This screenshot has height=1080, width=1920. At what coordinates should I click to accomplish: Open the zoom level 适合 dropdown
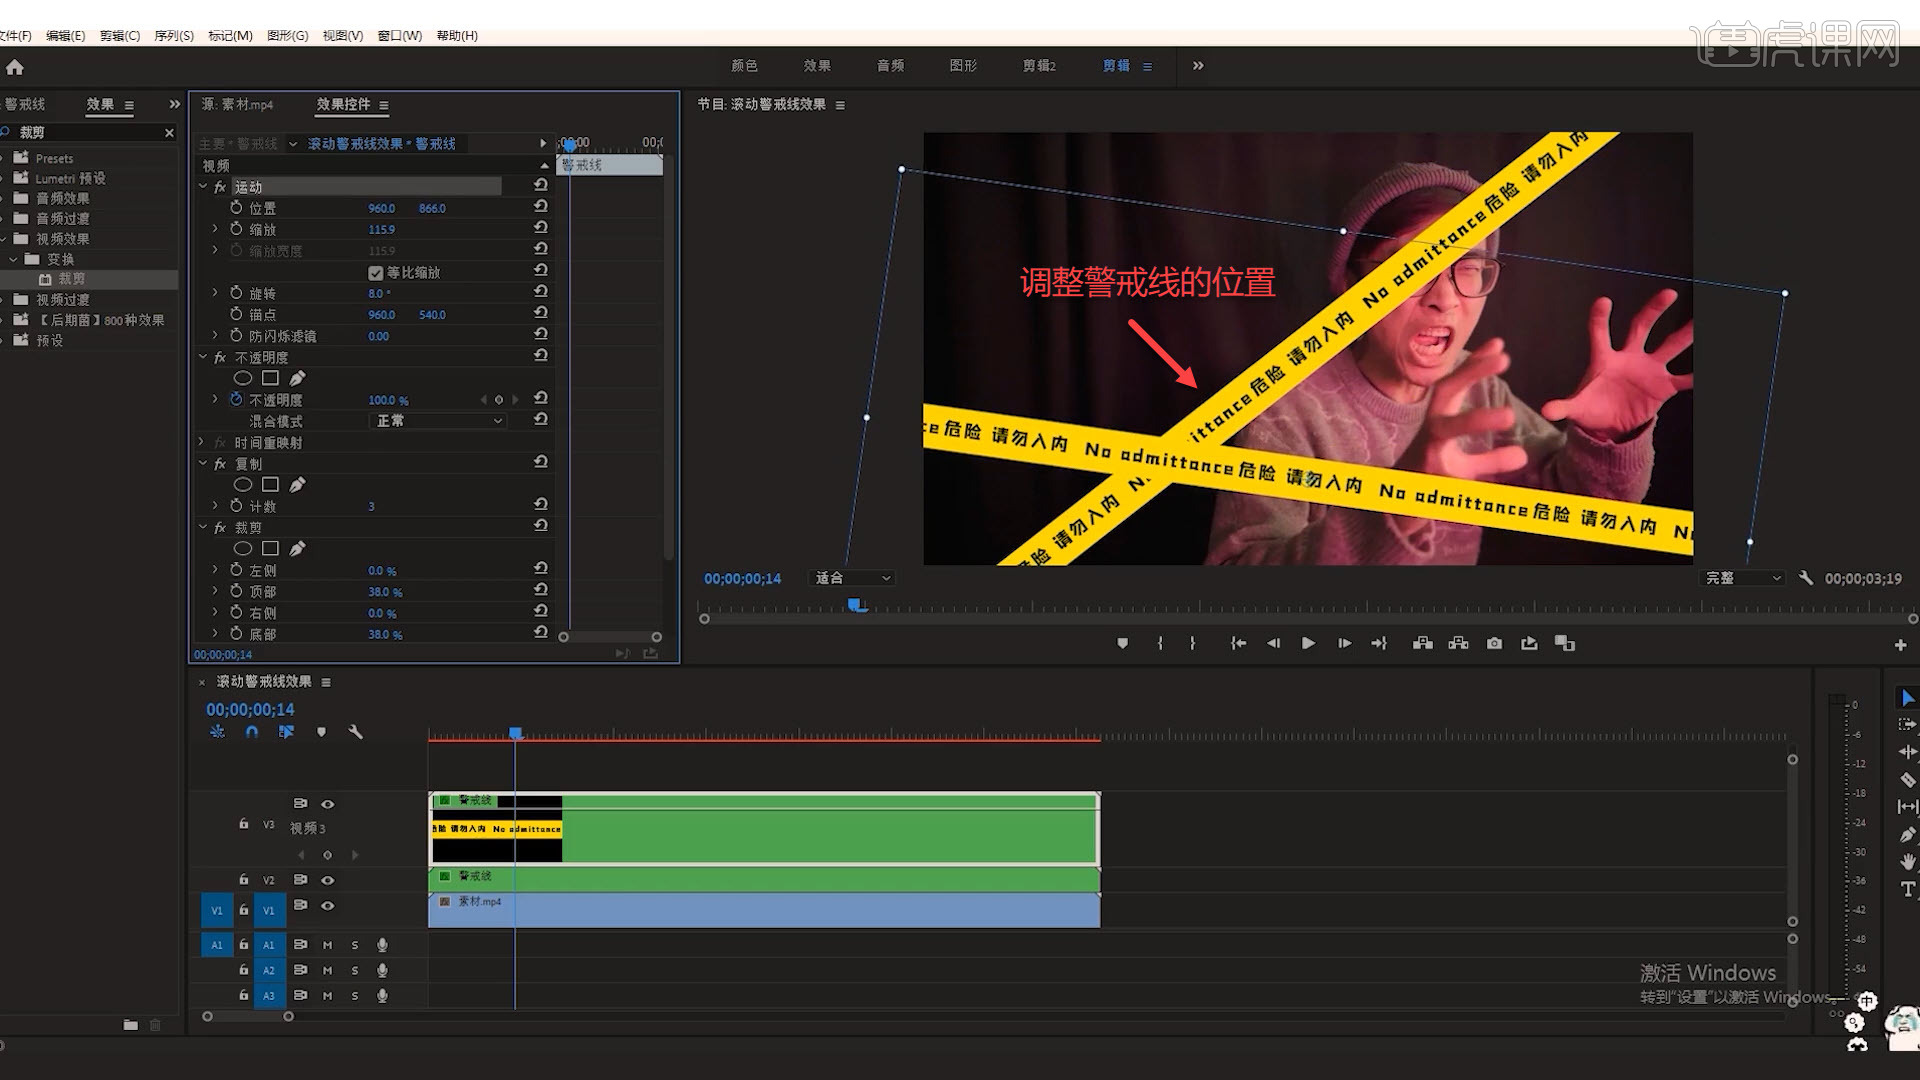tap(852, 578)
